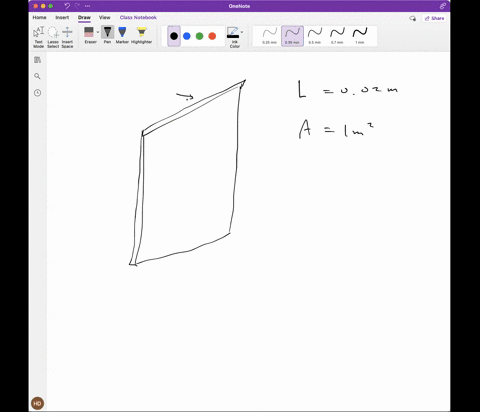Open the search magnifier in sidebar
The height and width of the screenshot is (412, 480).
(37, 76)
